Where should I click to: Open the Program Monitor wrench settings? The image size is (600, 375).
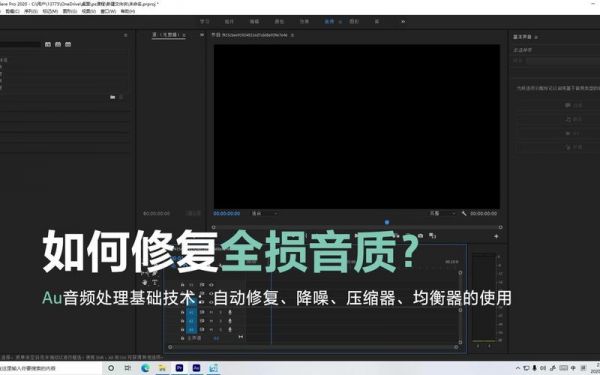point(464,213)
